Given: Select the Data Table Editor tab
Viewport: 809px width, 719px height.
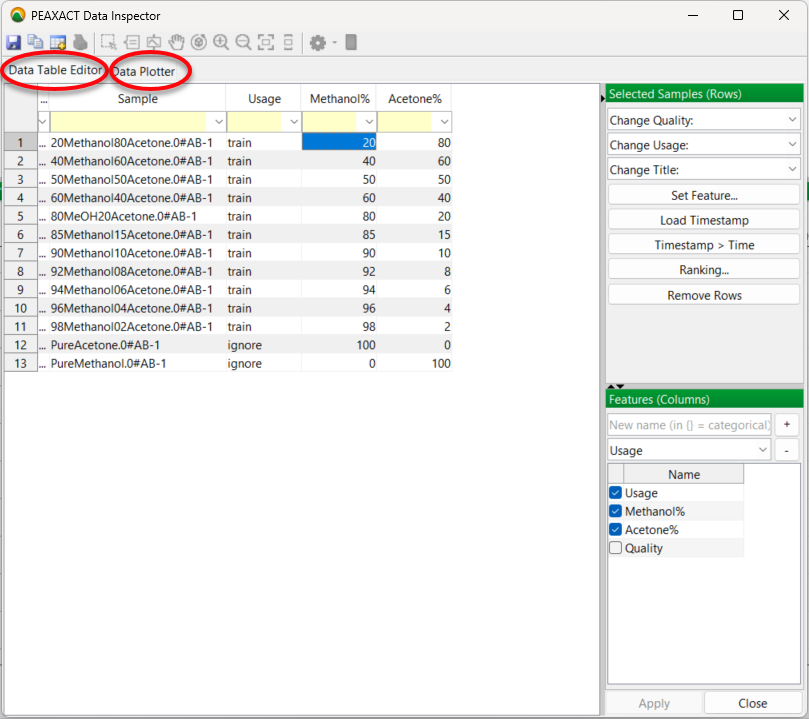Looking at the screenshot, I should [x=55, y=71].
